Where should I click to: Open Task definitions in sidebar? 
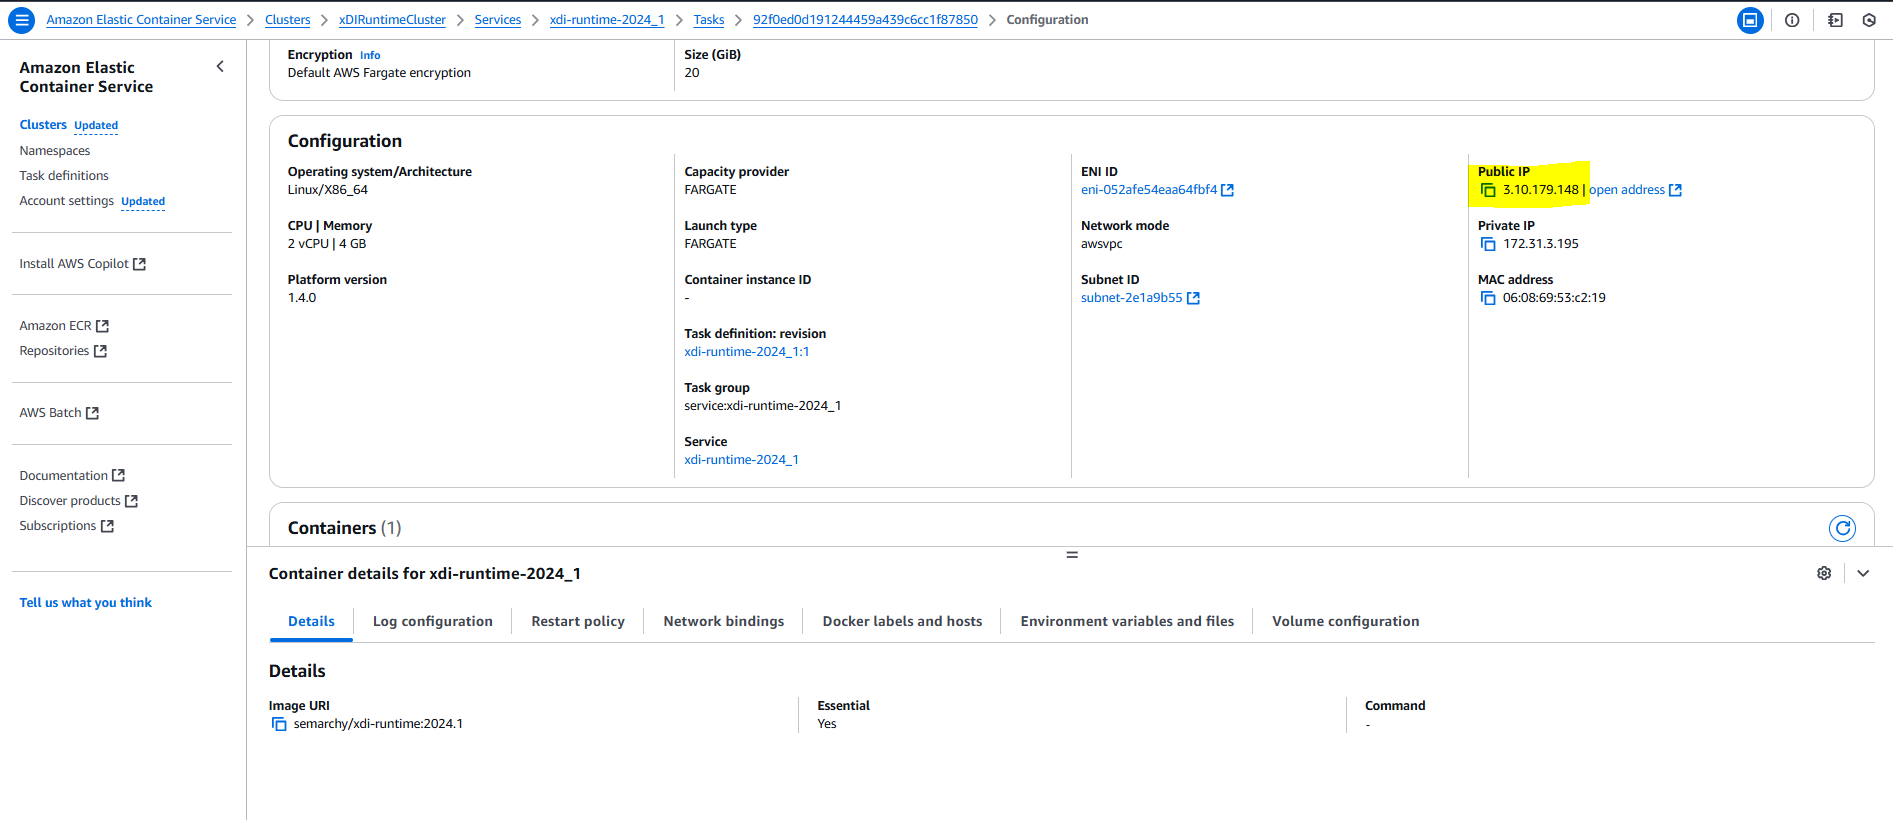pyautogui.click(x=64, y=176)
